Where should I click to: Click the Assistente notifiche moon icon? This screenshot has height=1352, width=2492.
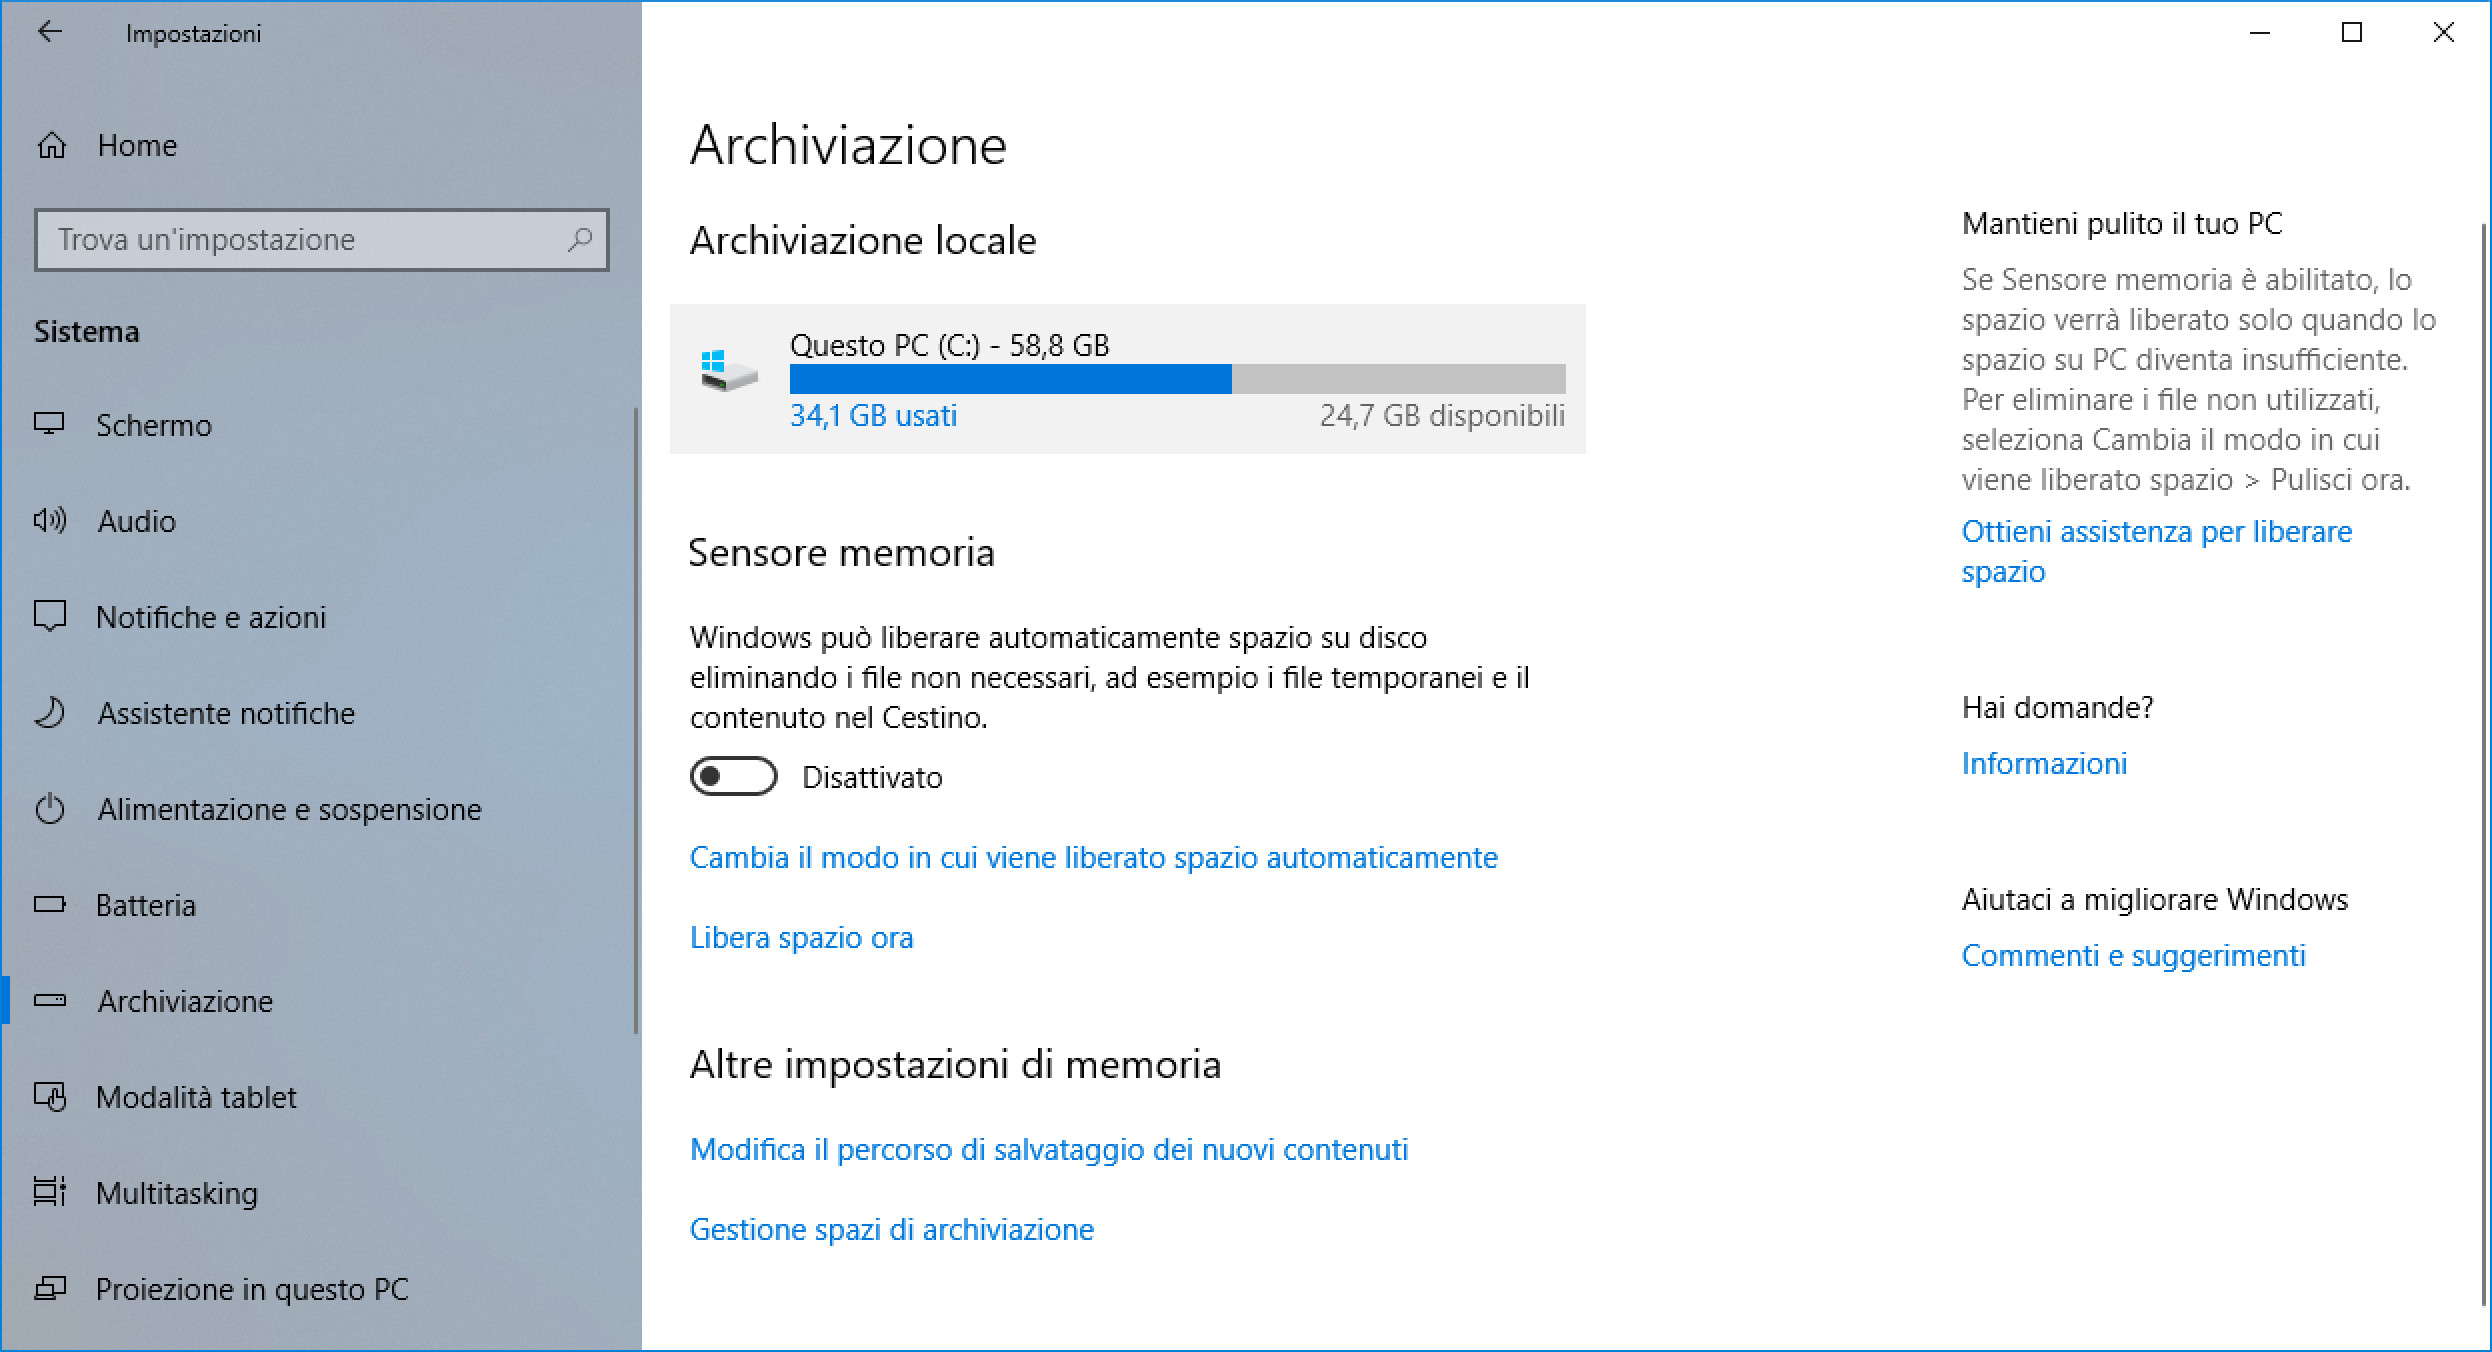[50, 713]
